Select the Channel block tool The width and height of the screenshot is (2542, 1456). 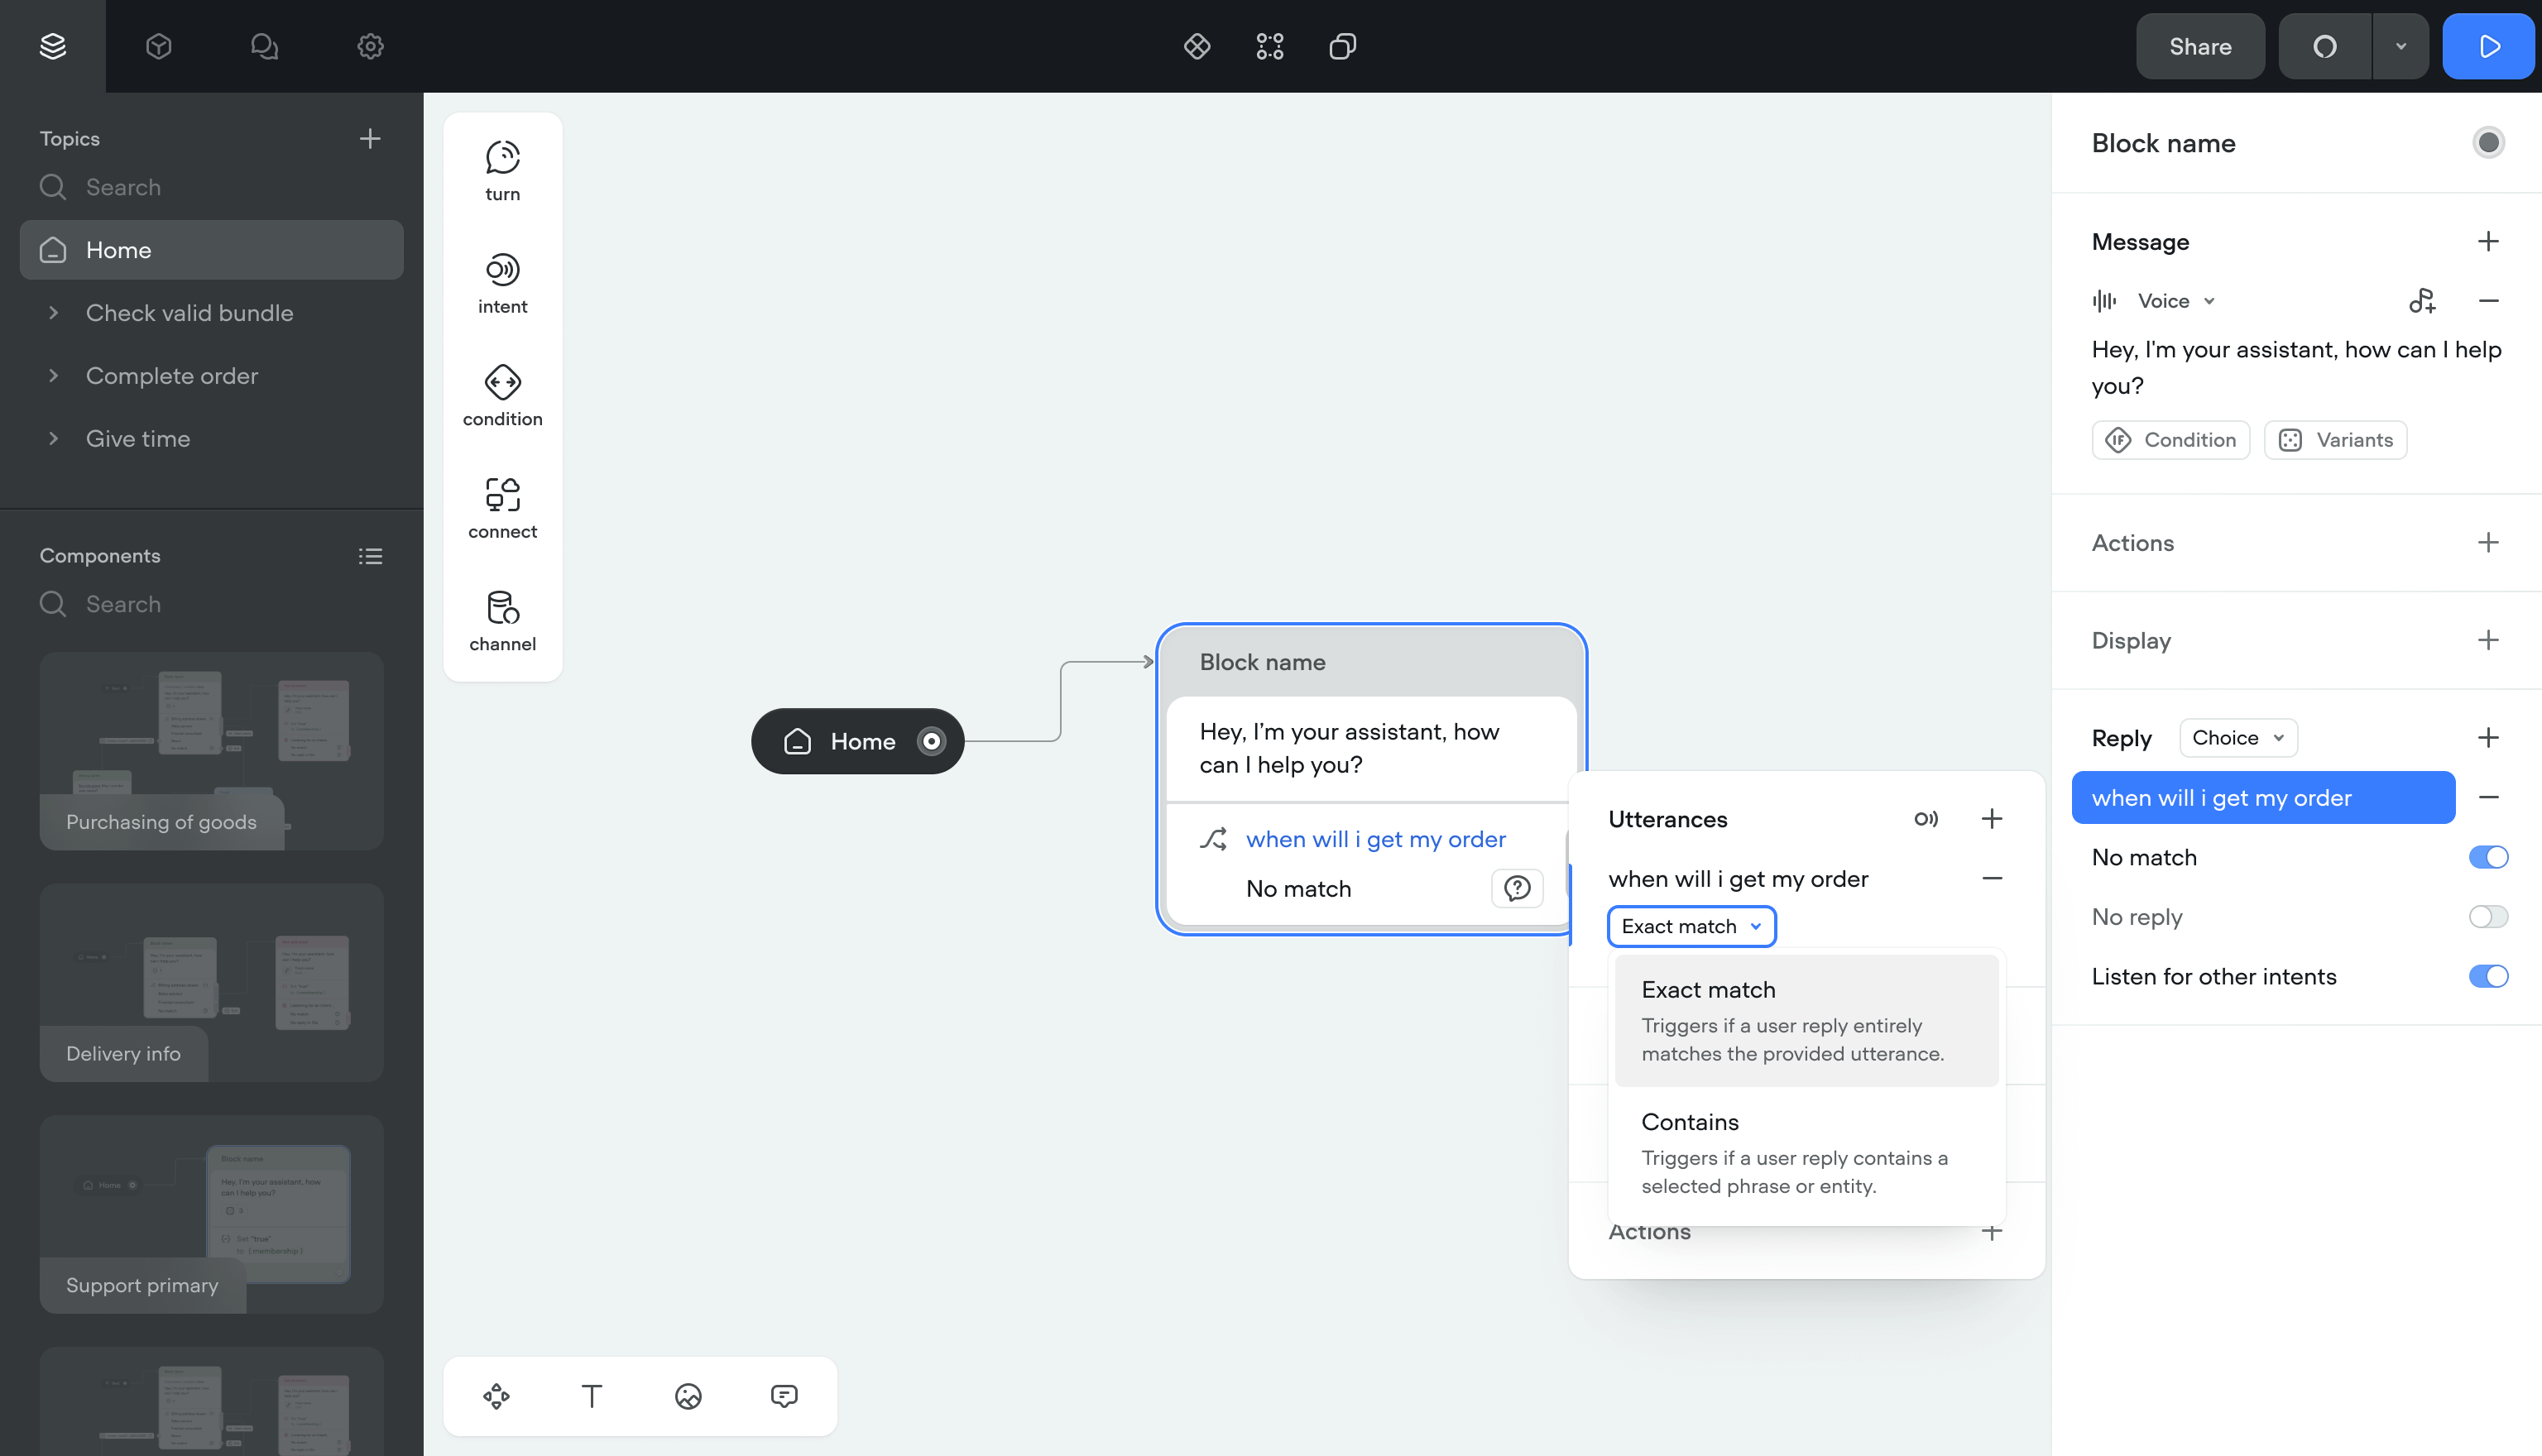pyautogui.click(x=502, y=618)
